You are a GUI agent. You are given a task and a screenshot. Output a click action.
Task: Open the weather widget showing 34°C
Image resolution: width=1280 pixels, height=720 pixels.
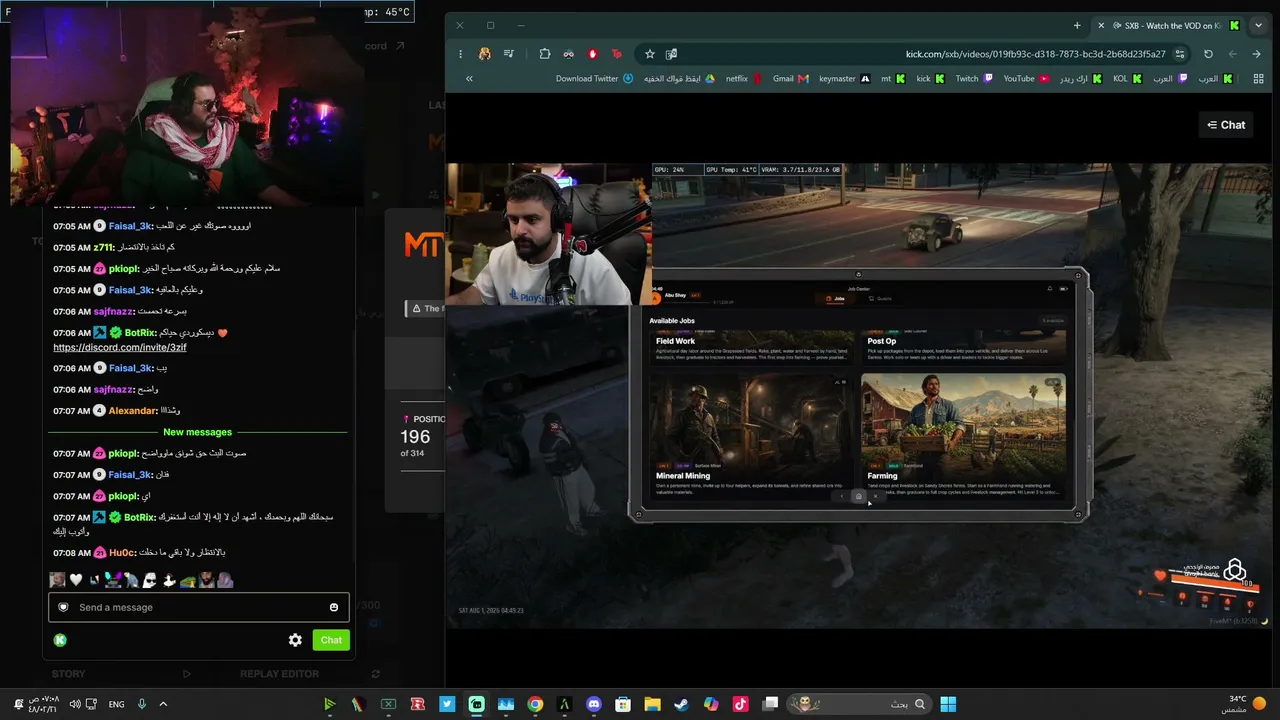click(x=1245, y=704)
